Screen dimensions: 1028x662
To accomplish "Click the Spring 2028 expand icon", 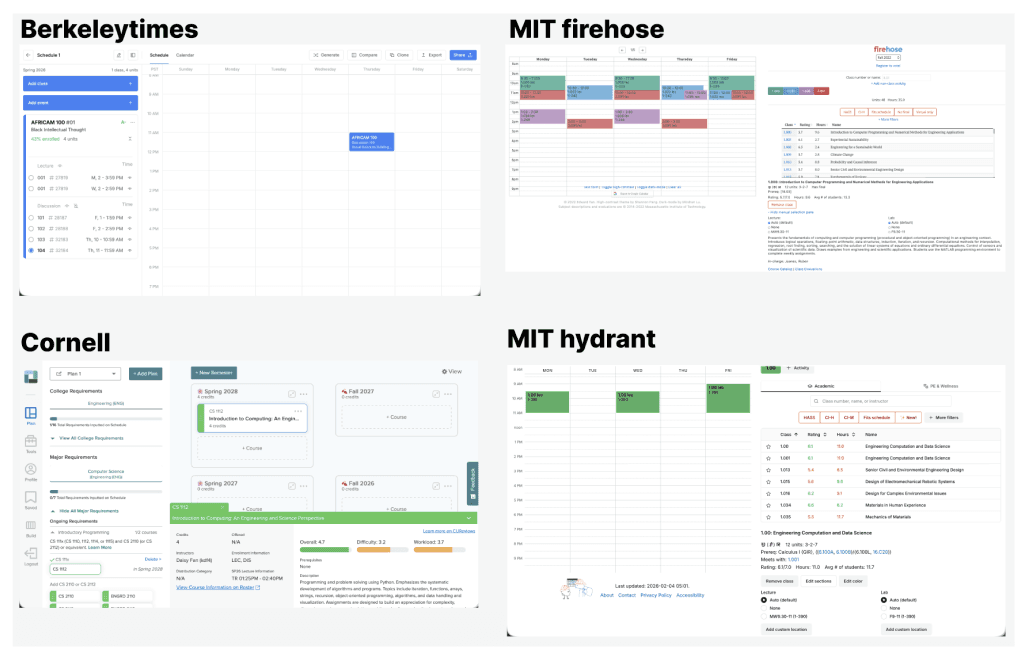I will pos(292,394).
